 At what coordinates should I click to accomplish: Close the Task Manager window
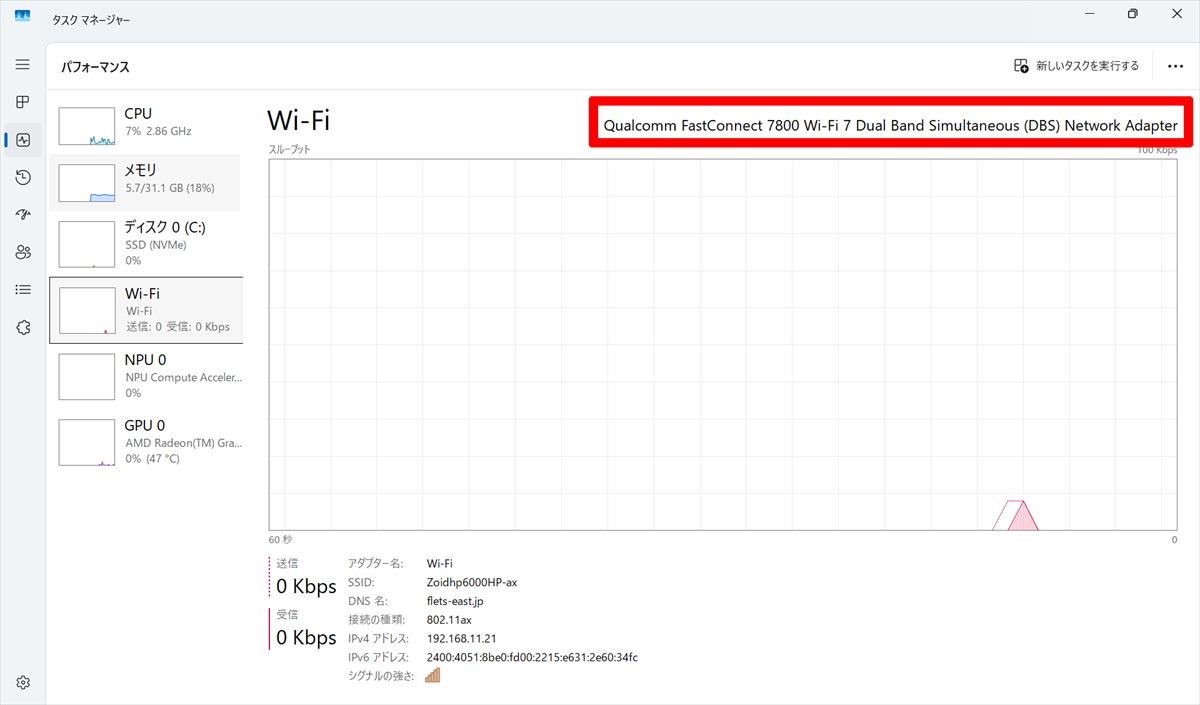point(1178,14)
